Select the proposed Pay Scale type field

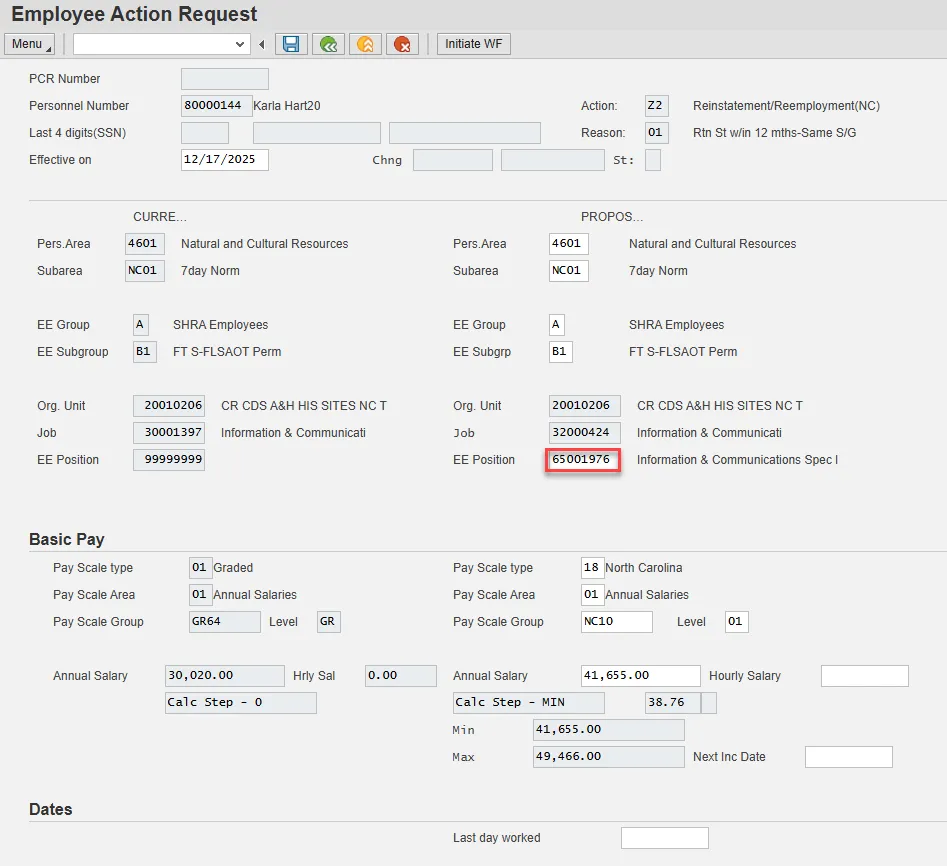pos(592,568)
